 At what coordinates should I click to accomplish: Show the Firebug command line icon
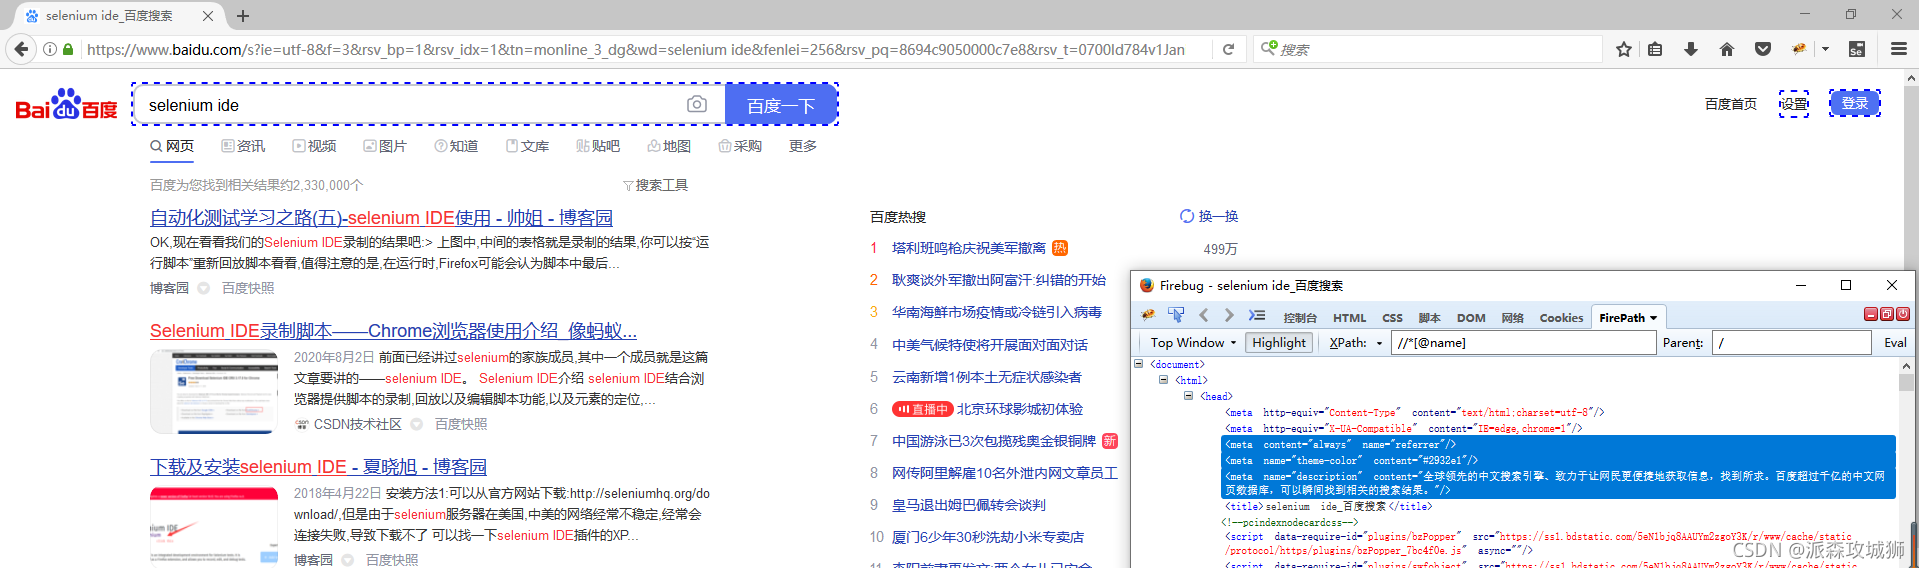pyautogui.click(x=1257, y=316)
